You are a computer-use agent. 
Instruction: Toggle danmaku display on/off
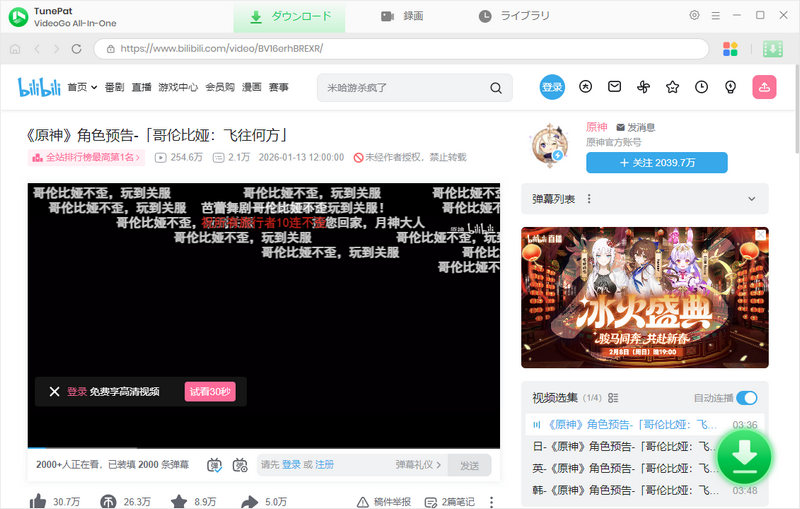[x=214, y=465]
